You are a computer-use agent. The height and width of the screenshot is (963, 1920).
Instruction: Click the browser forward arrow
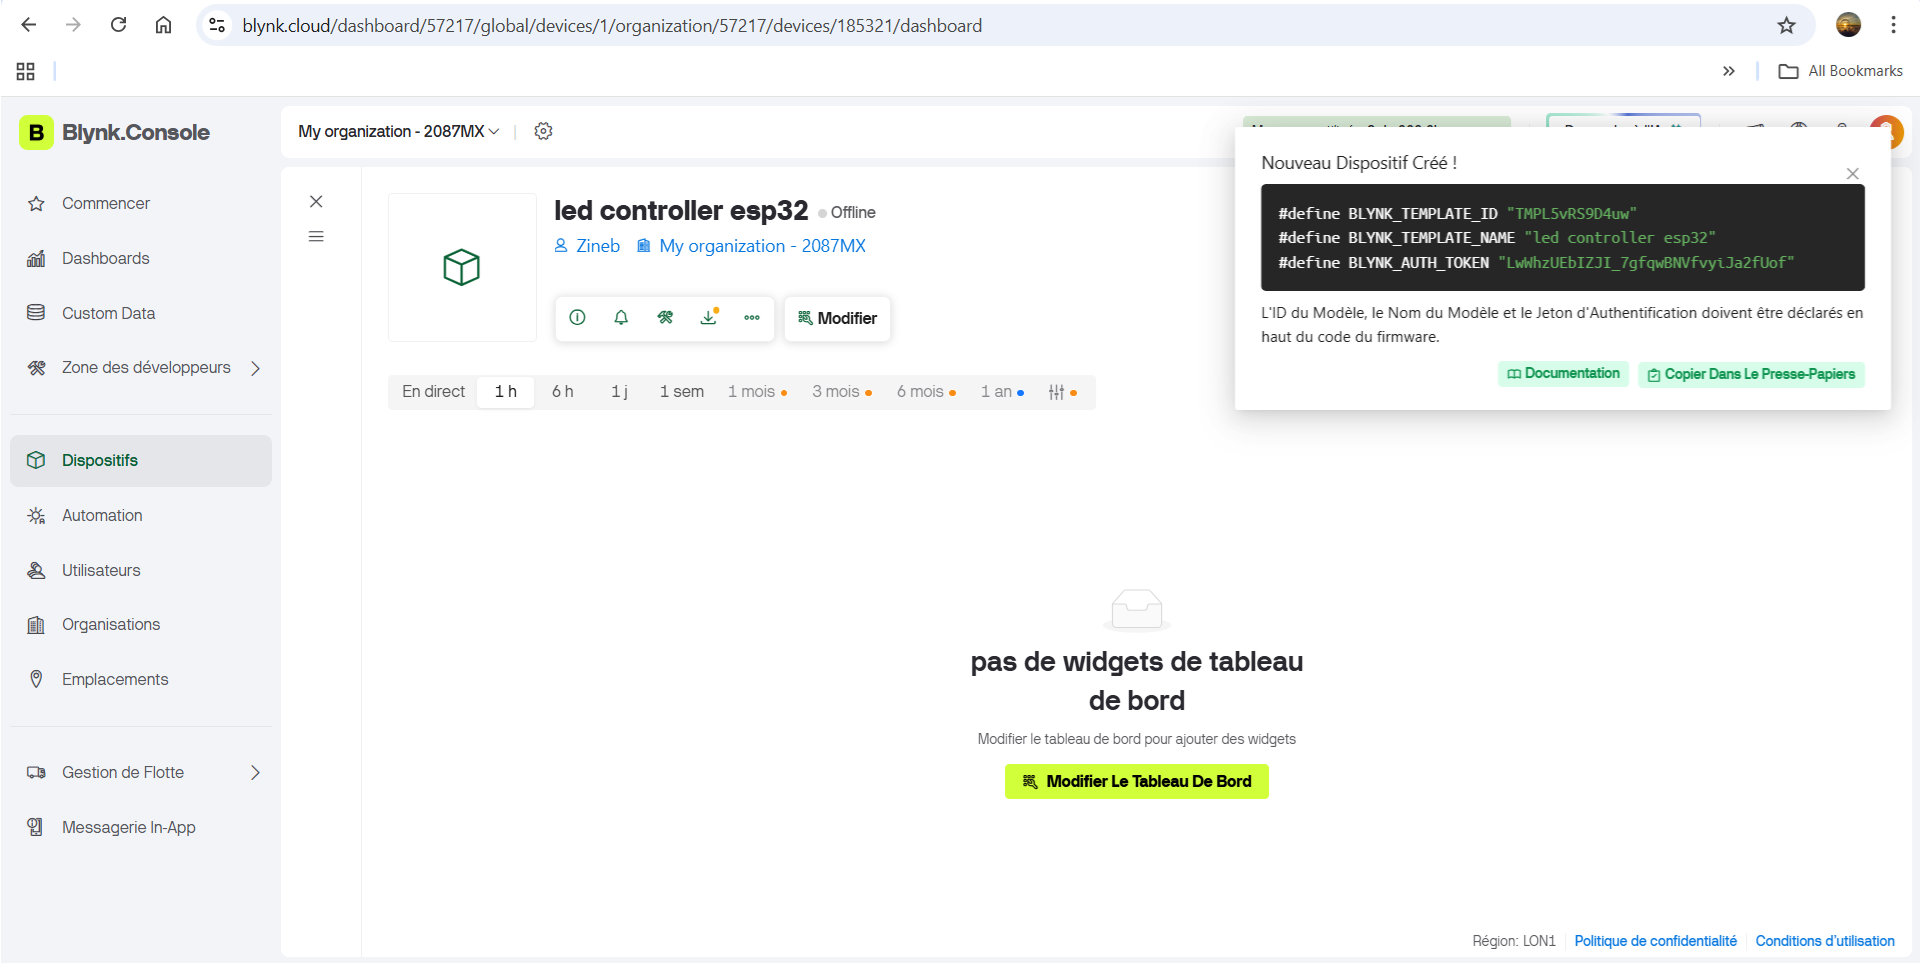73,25
